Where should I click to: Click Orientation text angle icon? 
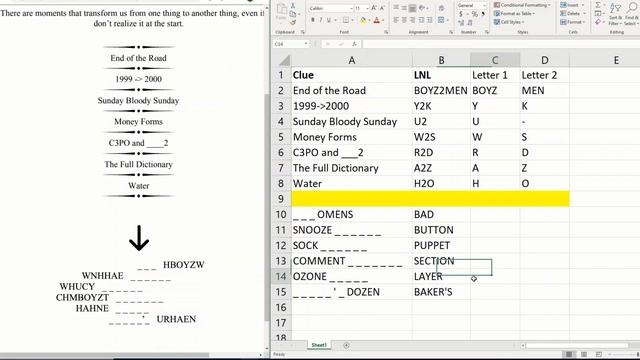[x=423, y=8]
